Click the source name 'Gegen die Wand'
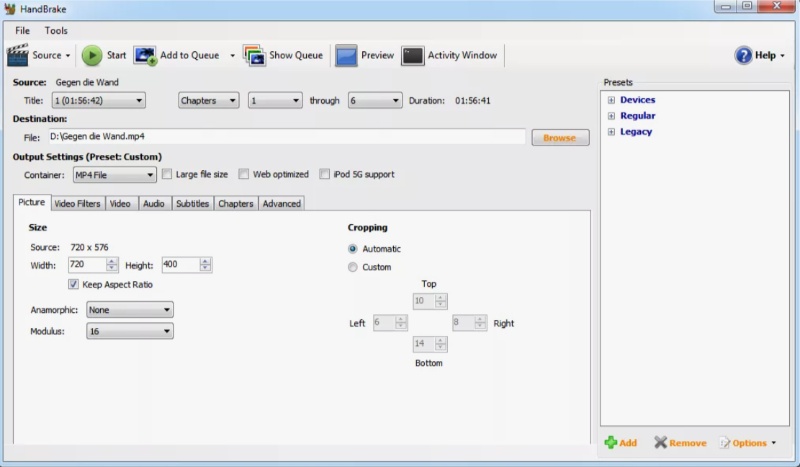800x467 pixels. tap(87, 82)
